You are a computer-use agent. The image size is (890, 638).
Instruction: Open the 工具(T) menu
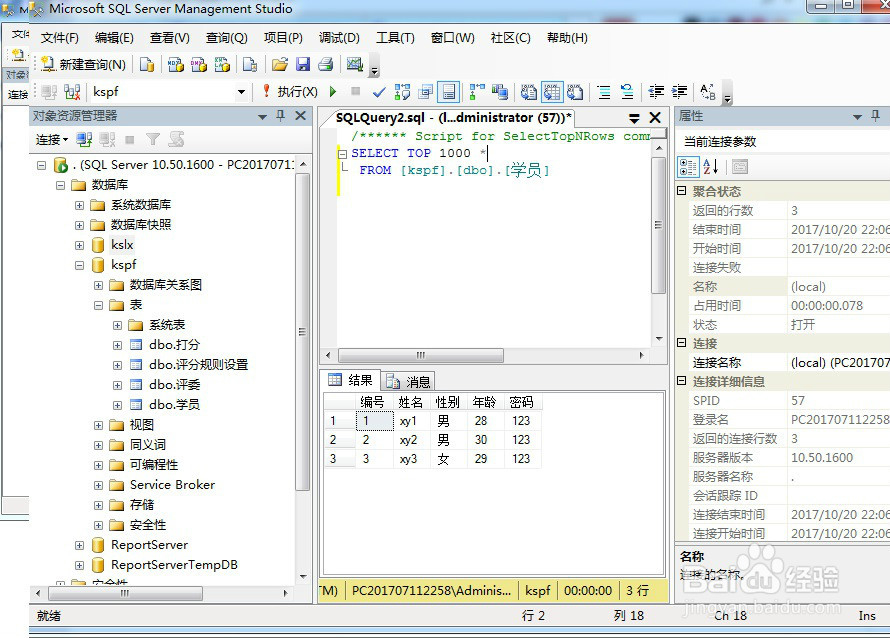tap(395, 38)
